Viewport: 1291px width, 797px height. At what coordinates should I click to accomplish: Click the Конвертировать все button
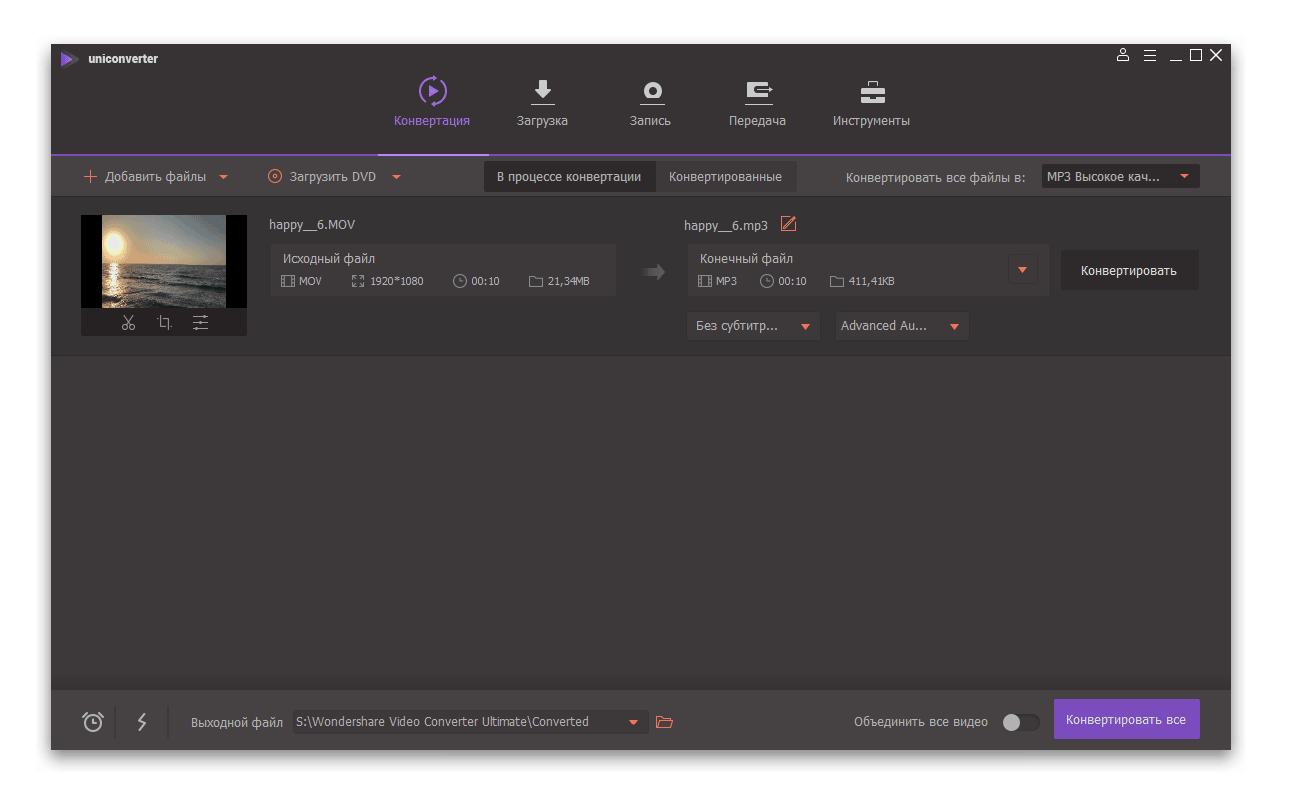pos(1126,720)
